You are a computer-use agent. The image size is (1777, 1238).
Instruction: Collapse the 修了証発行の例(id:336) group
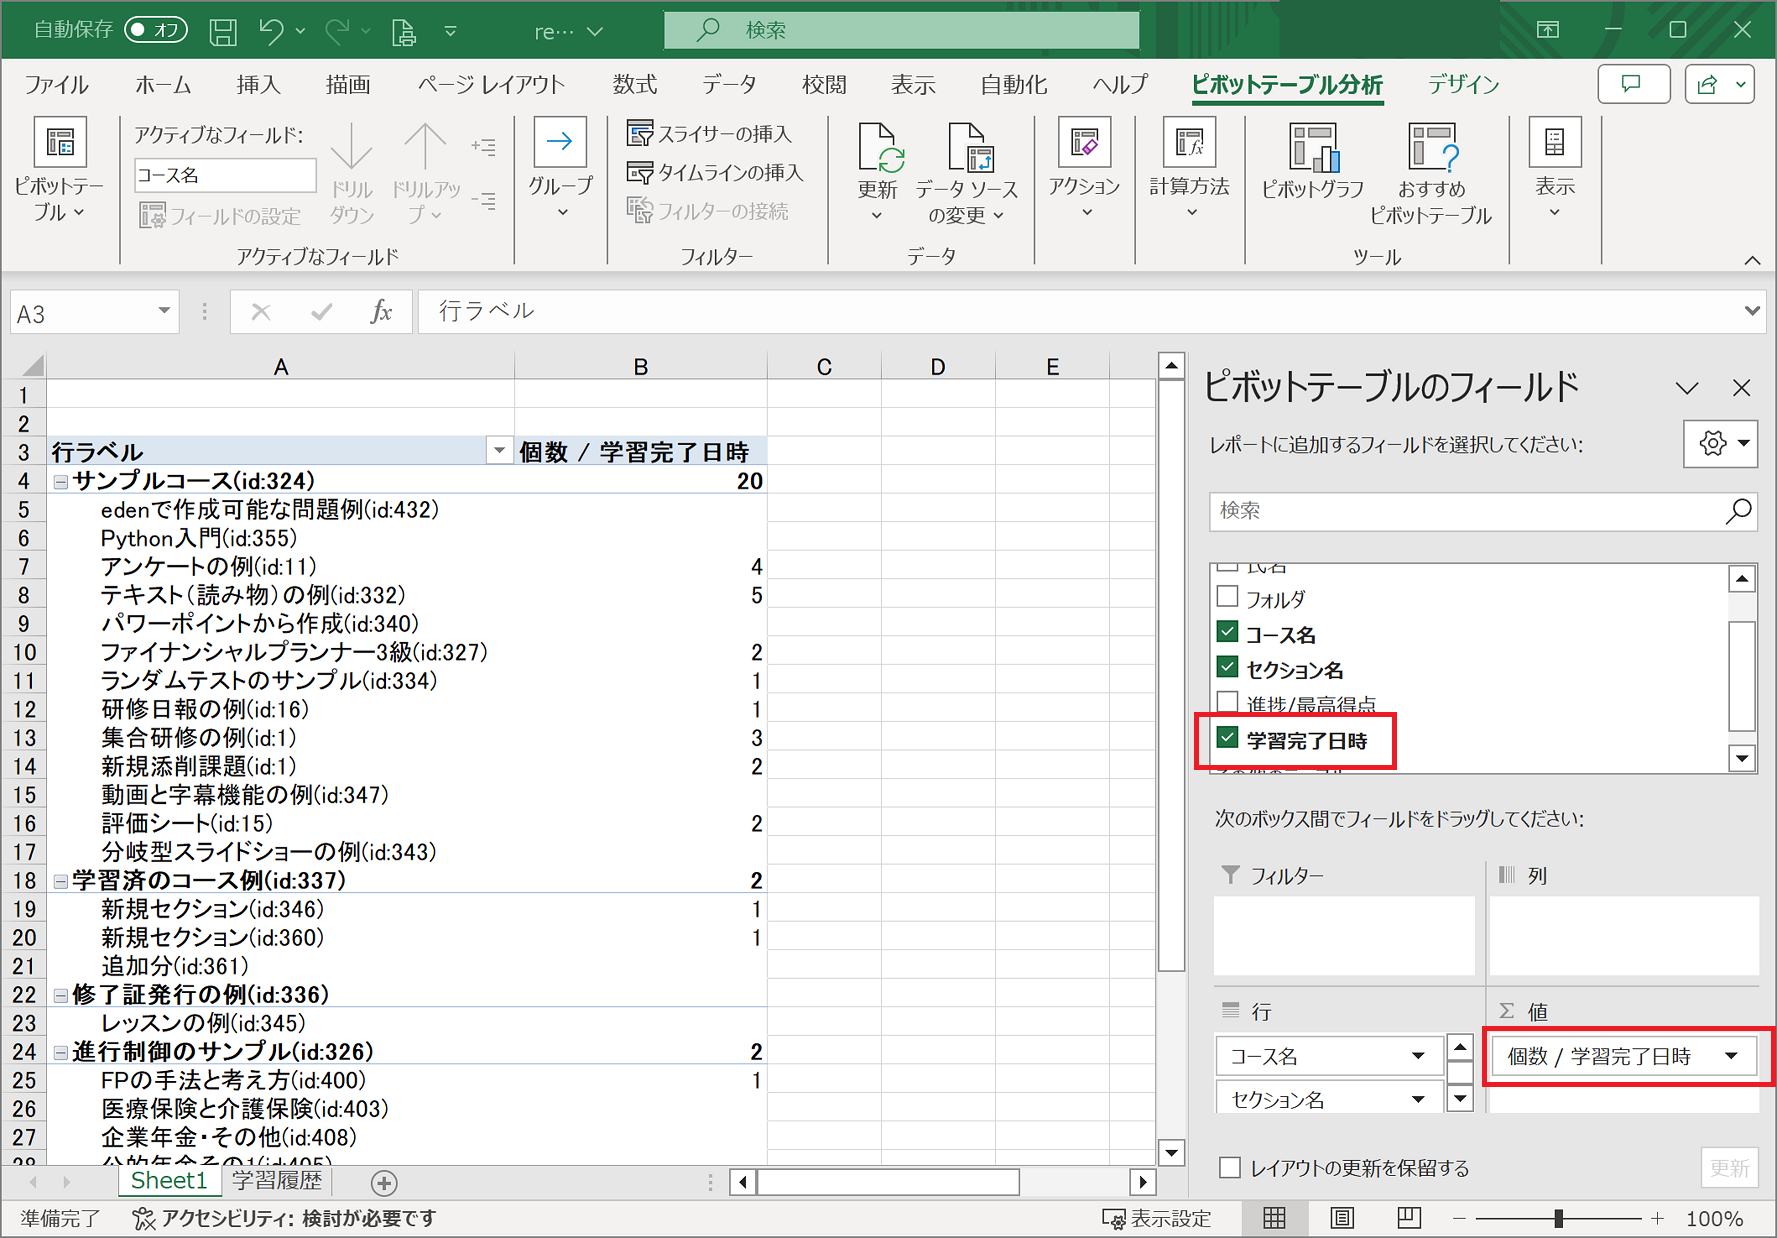tap(61, 996)
